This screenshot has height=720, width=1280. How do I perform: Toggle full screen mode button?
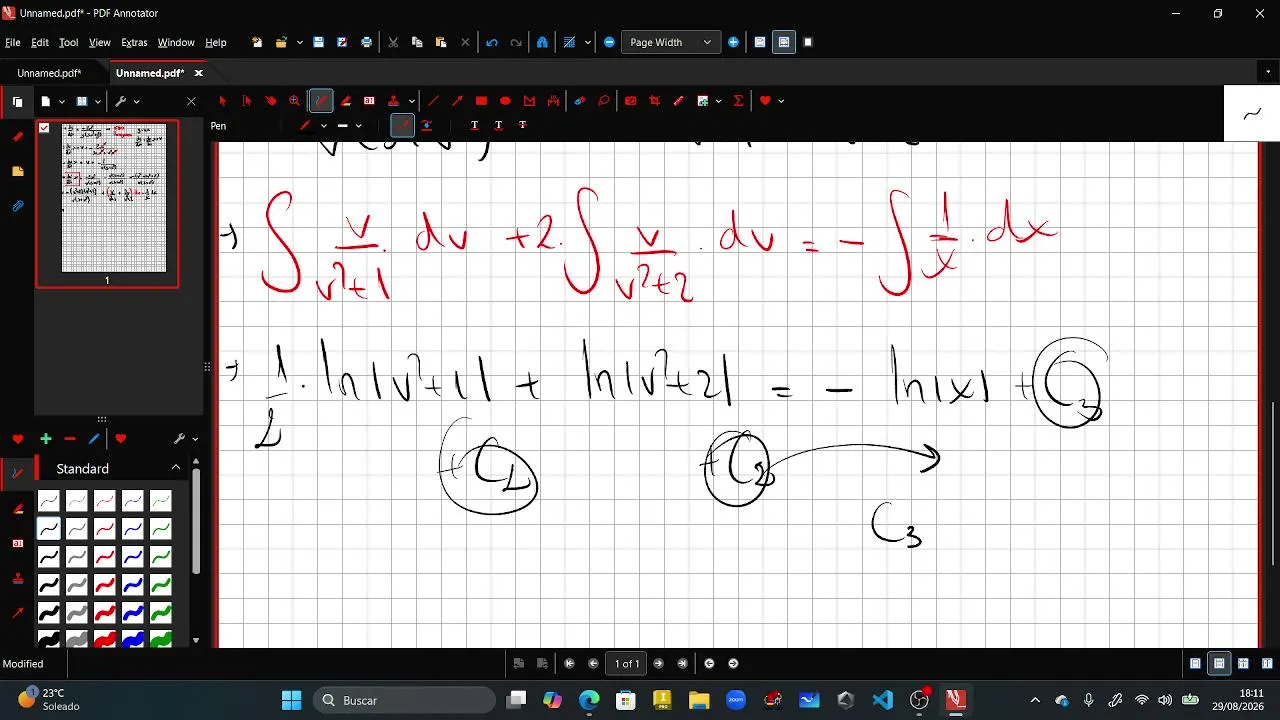pyautogui.click(x=808, y=42)
